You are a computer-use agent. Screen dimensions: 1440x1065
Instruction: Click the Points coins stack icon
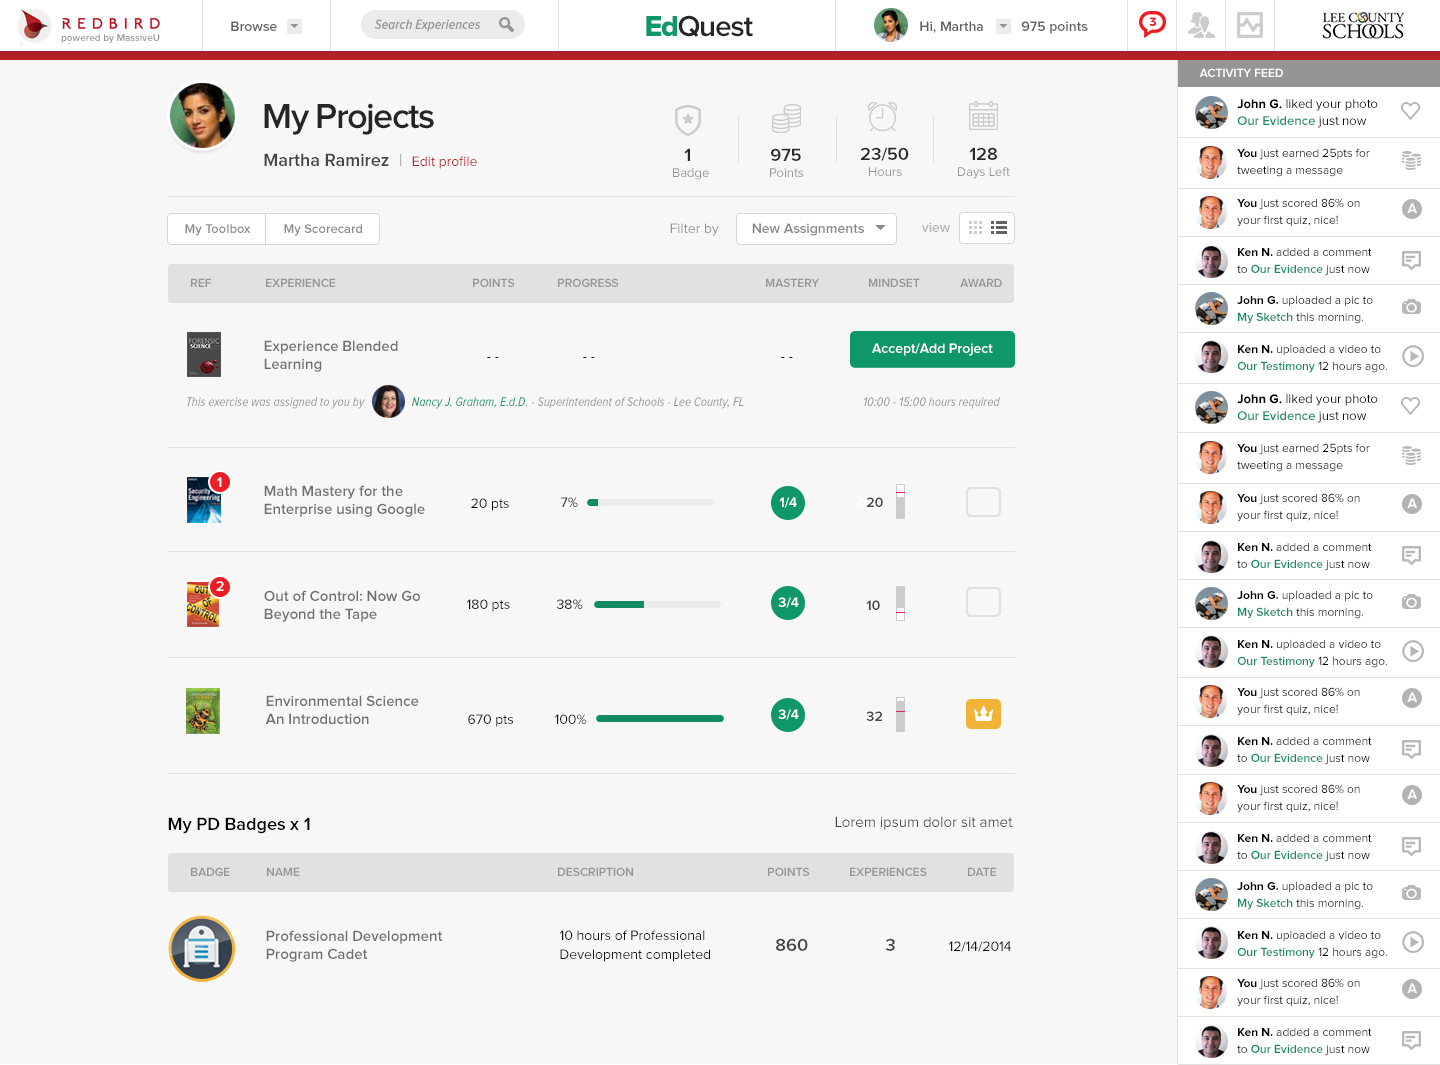pyautogui.click(x=786, y=119)
